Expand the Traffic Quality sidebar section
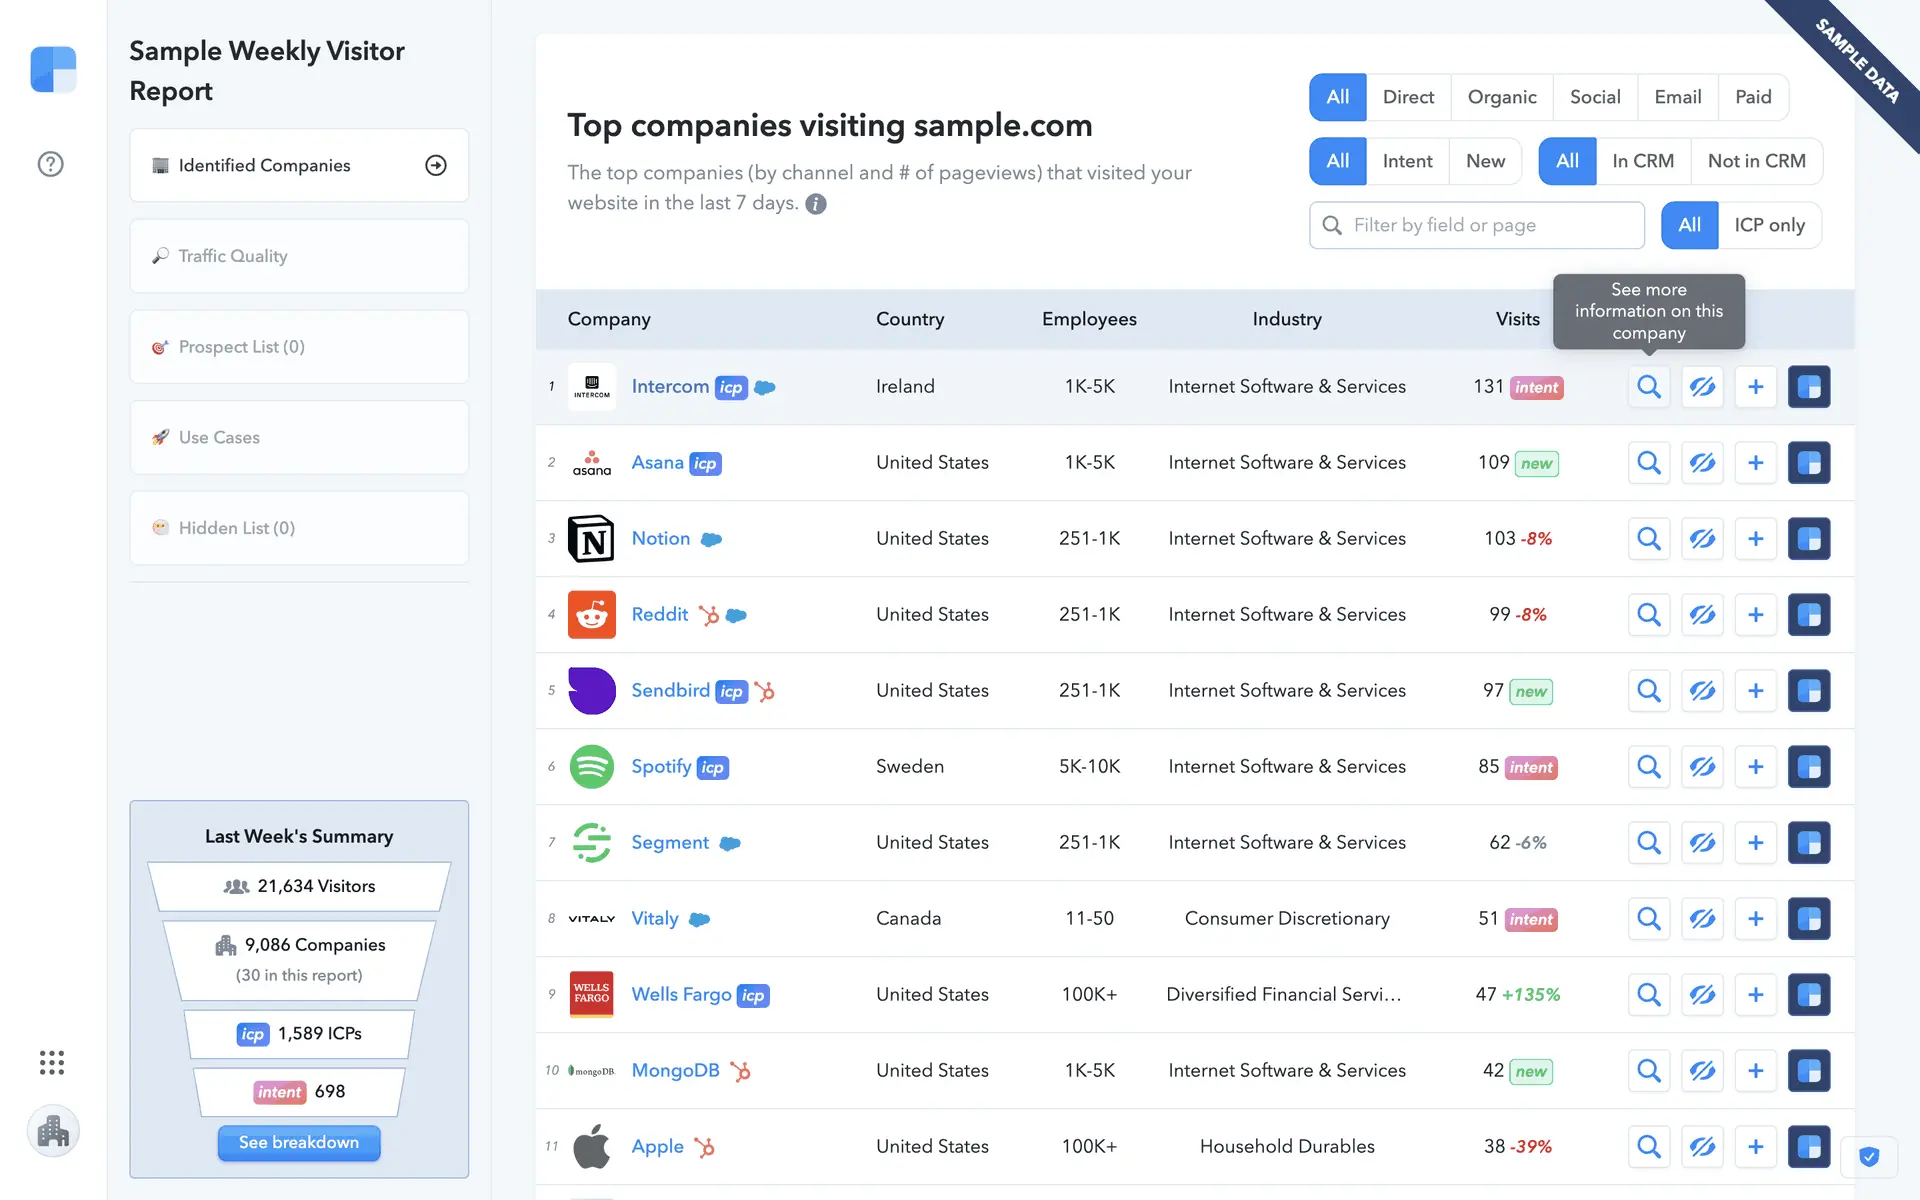Image resolution: width=1920 pixels, height=1200 pixels. click(299, 256)
